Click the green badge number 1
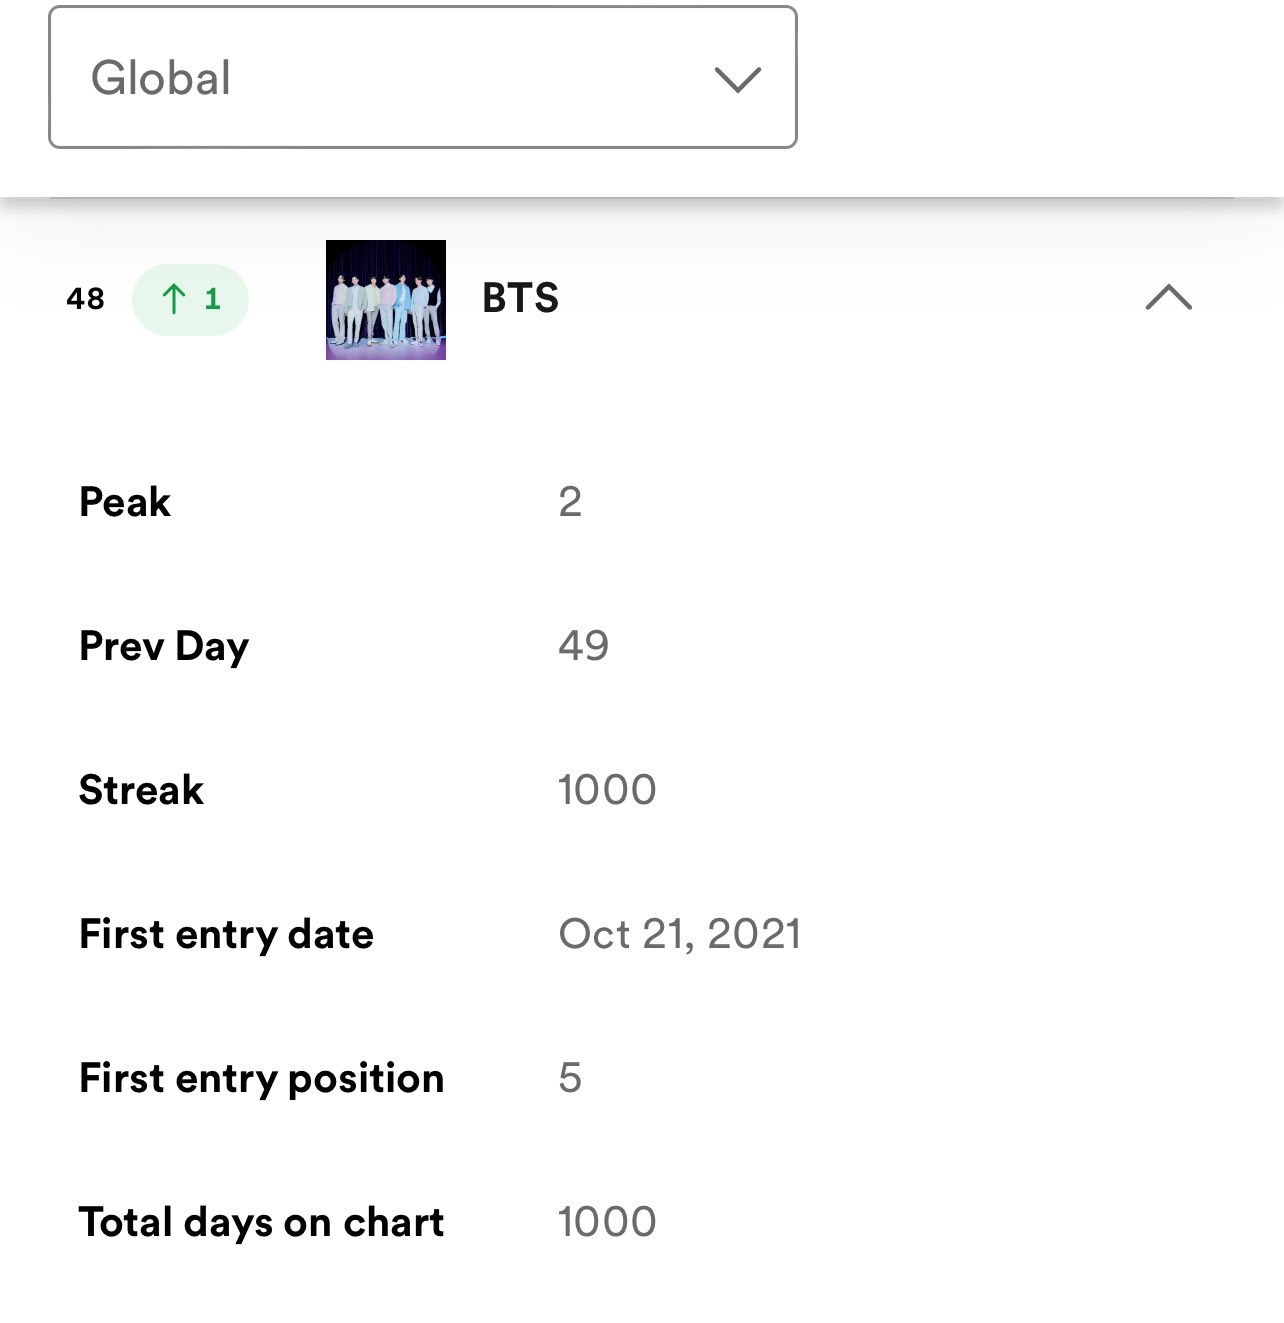 pyautogui.click(x=212, y=298)
